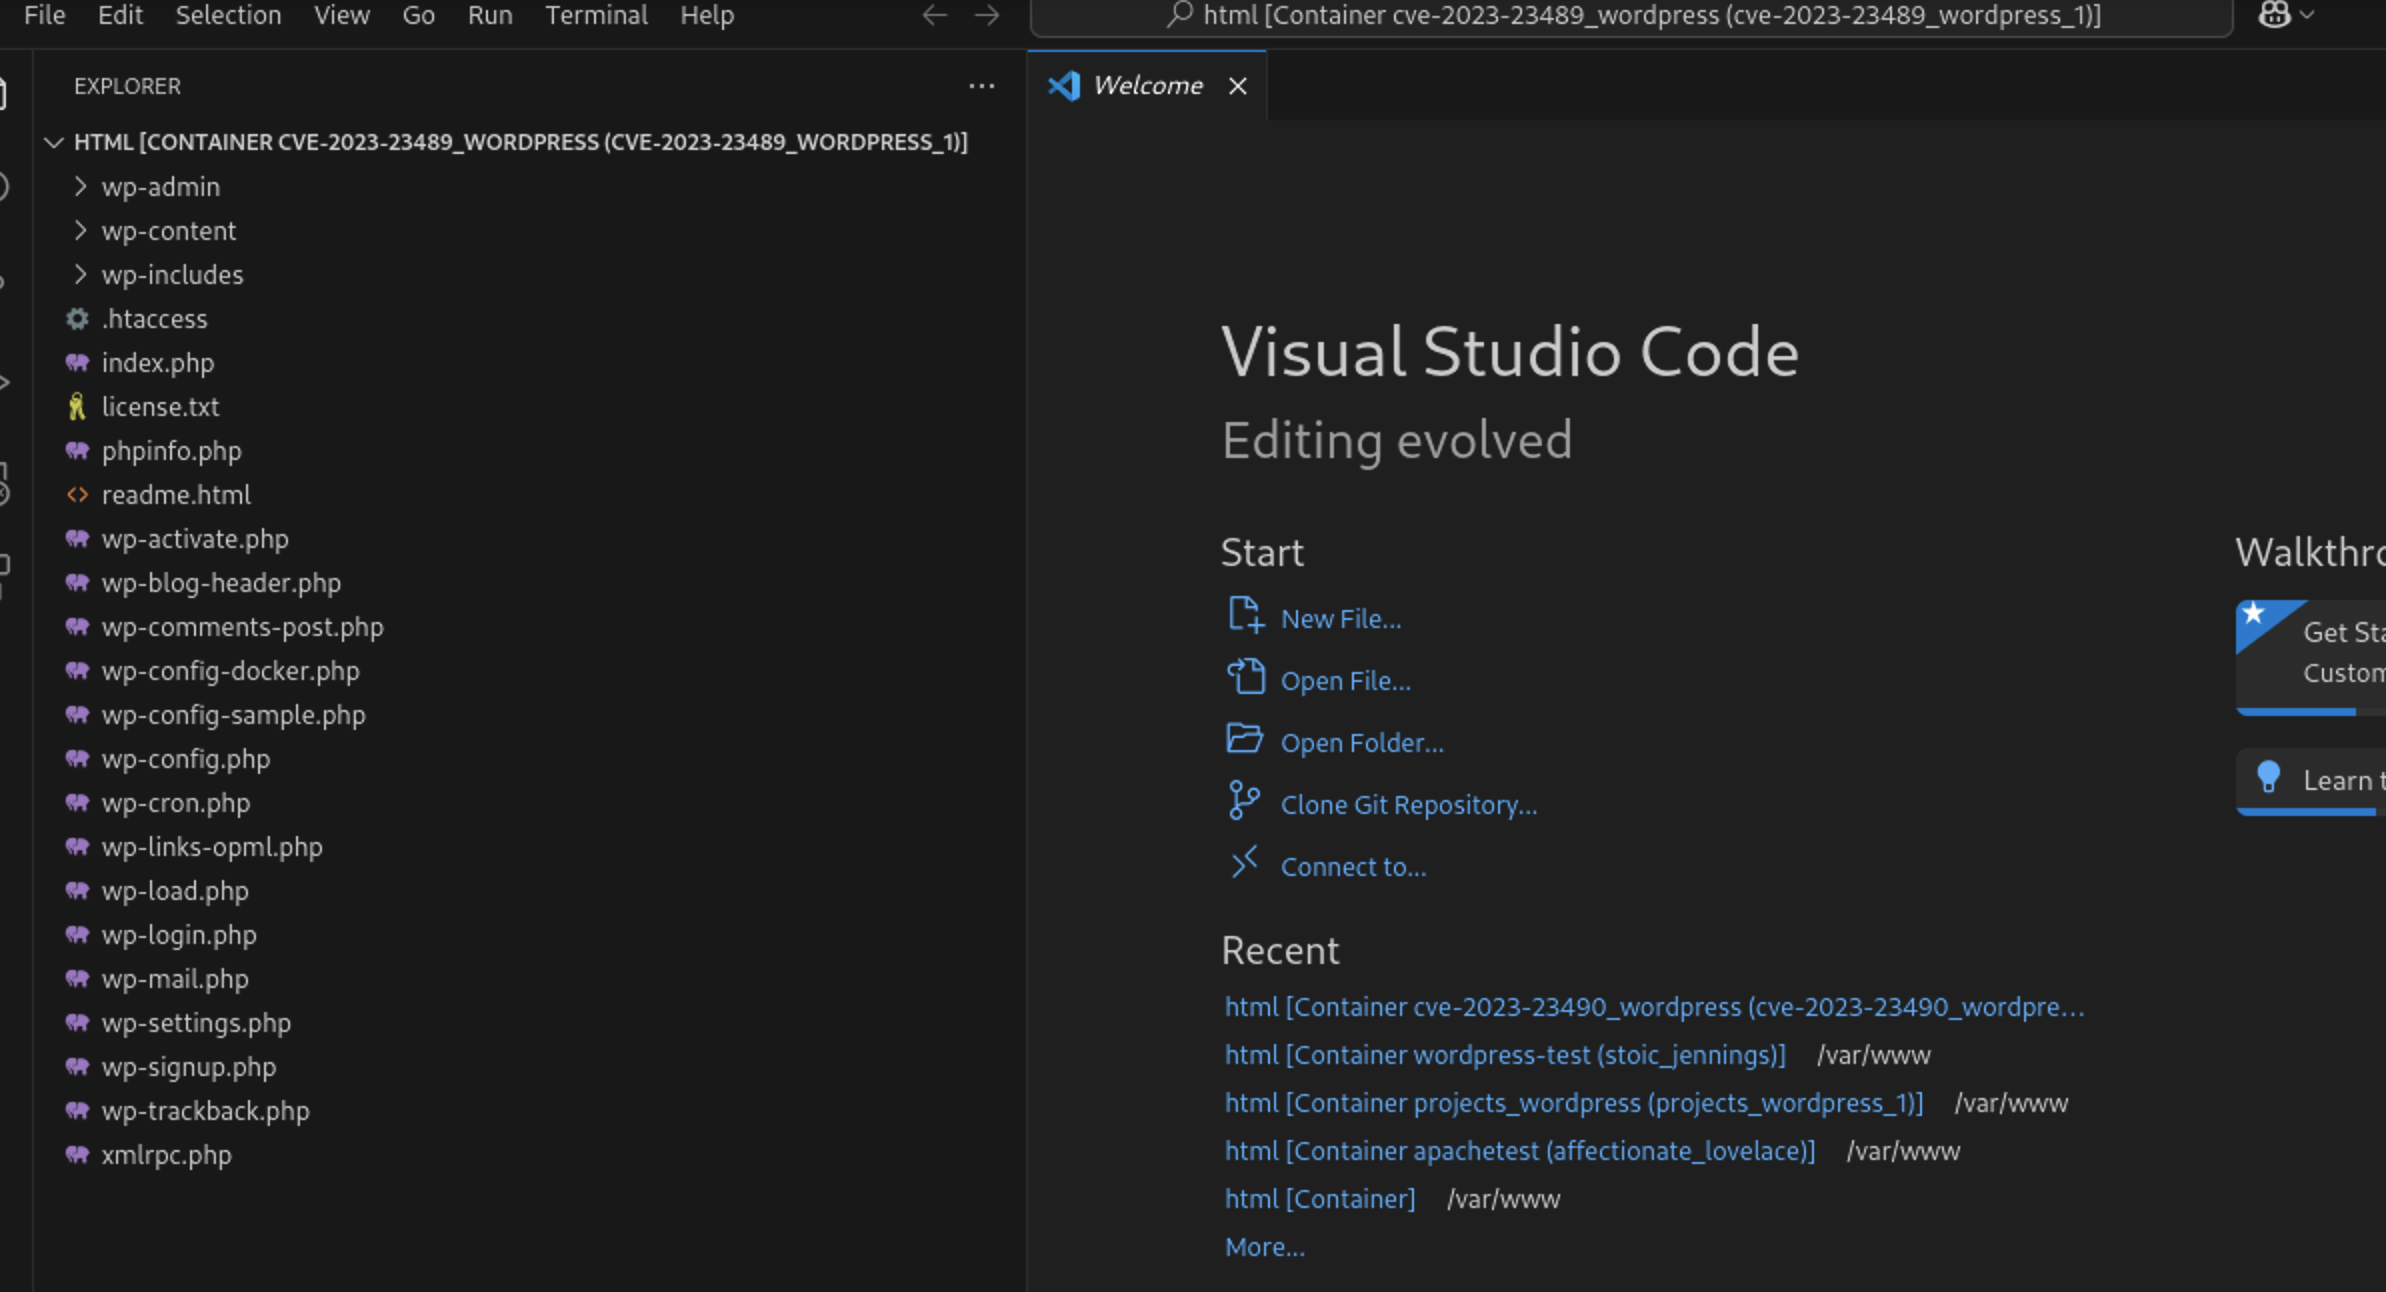2386x1292 pixels.
Task: Open the xmlrpc.php file
Action: coord(166,1155)
